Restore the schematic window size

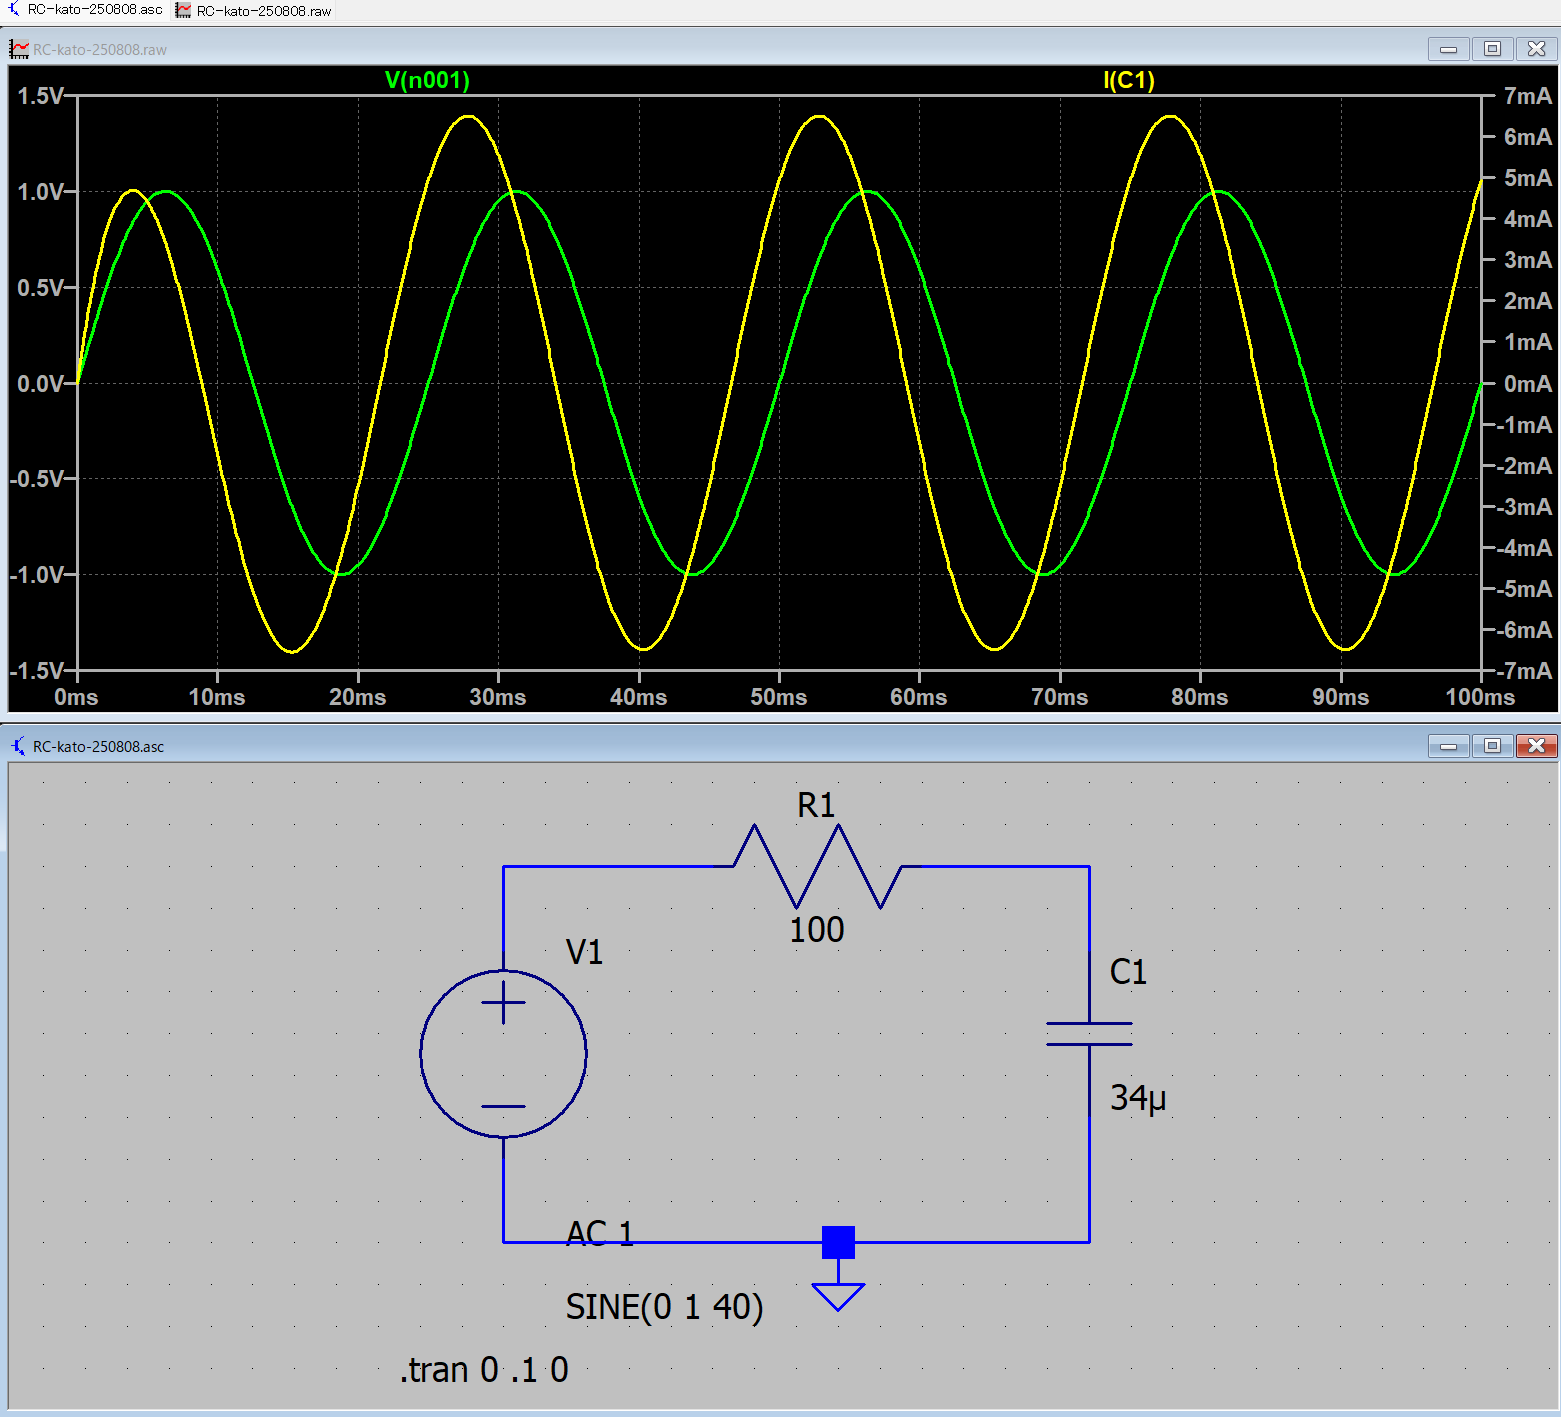[1492, 746]
